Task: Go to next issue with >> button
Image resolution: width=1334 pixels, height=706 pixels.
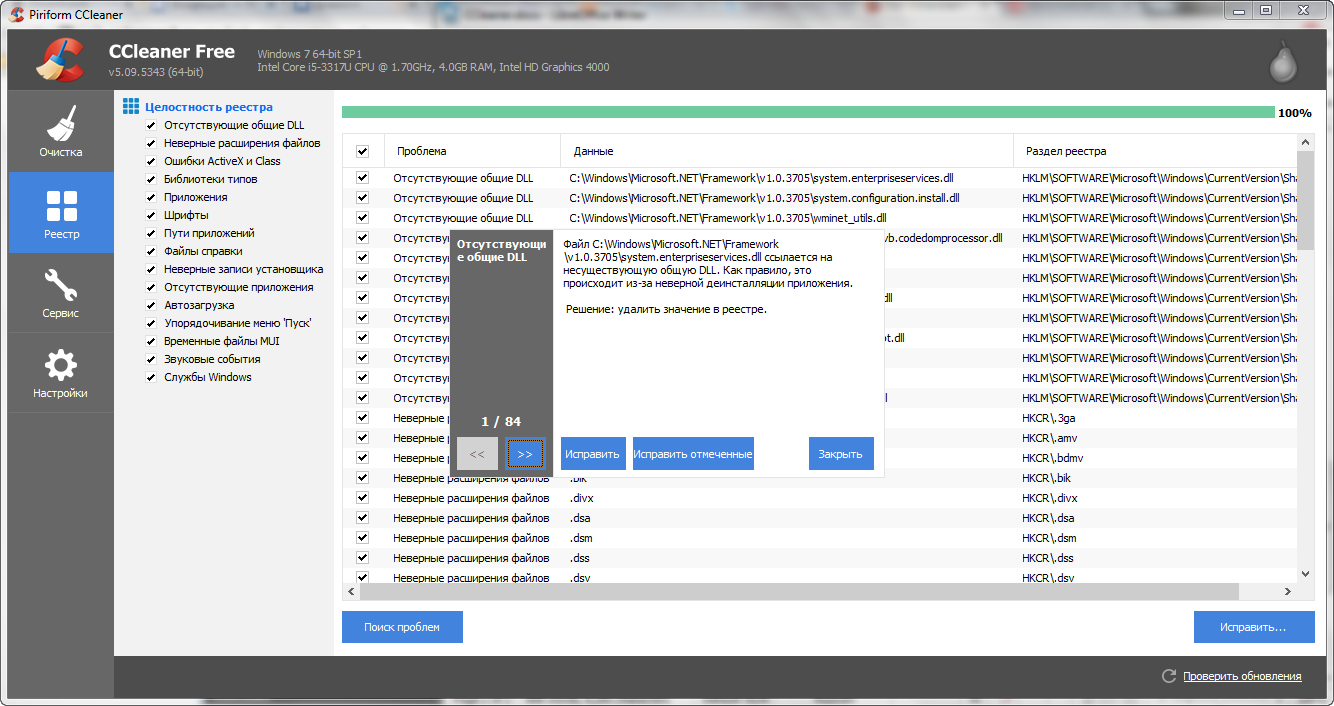Action: coord(525,454)
